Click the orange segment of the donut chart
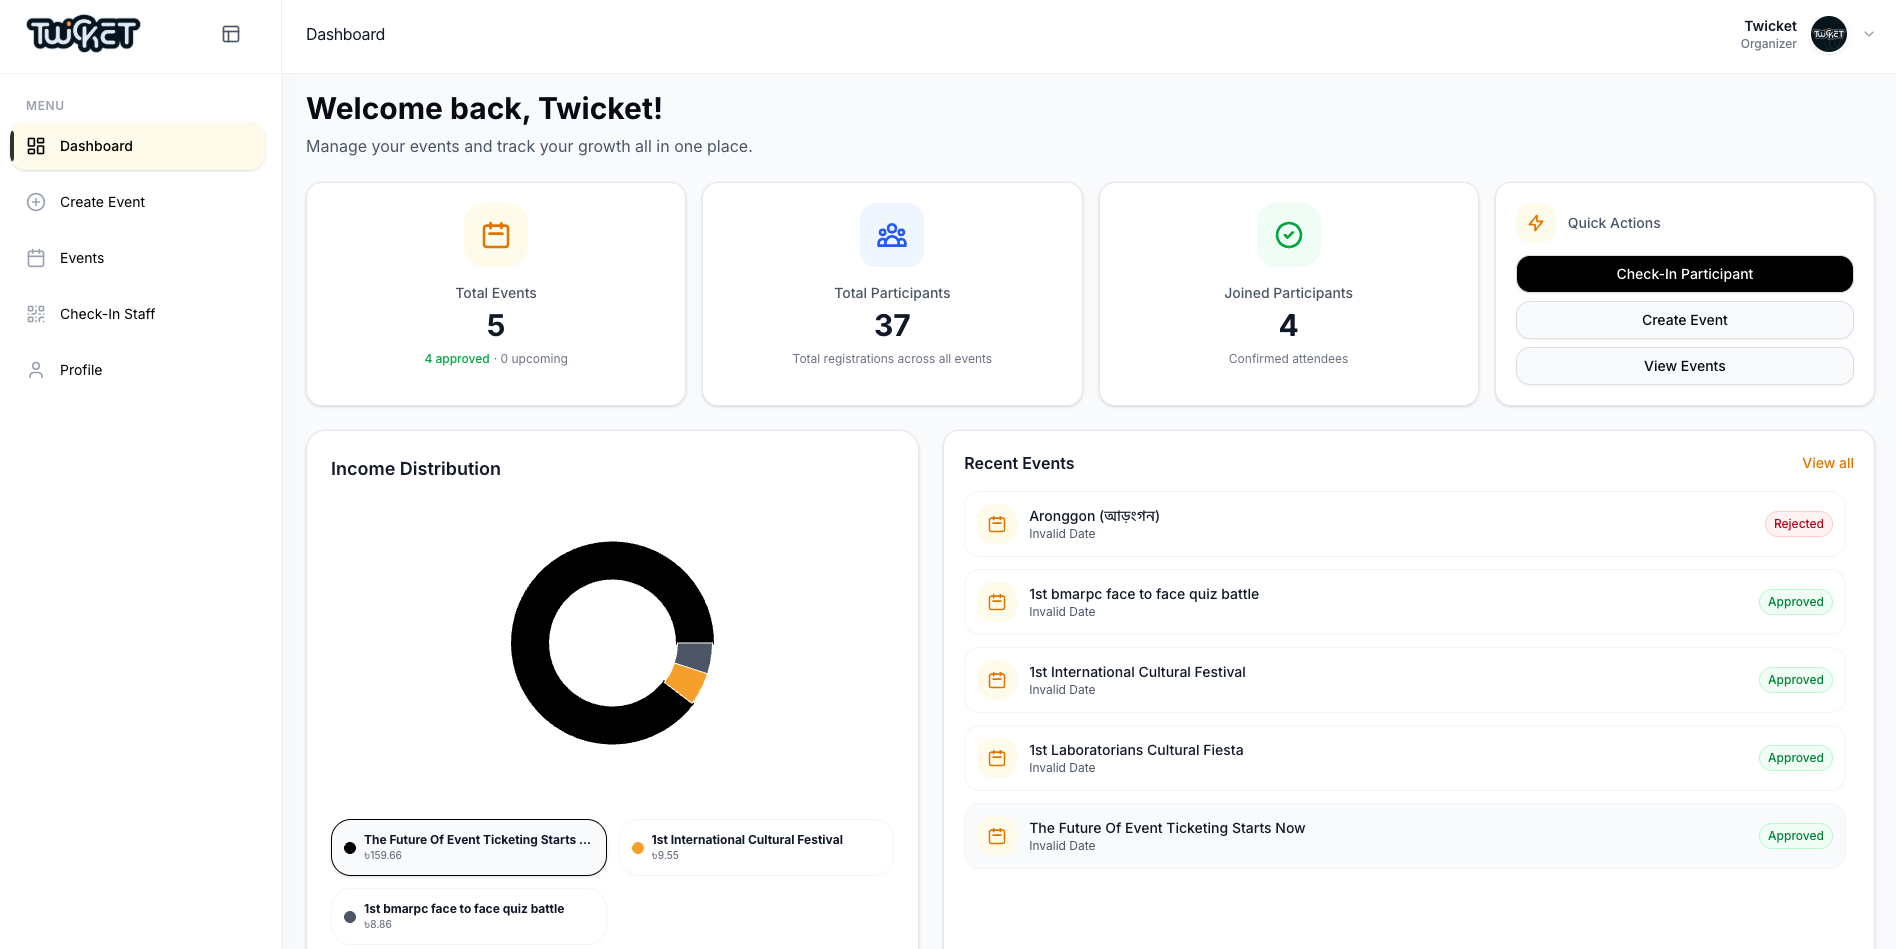The height and width of the screenshot is (949, 1896). (x=687, y=683)
